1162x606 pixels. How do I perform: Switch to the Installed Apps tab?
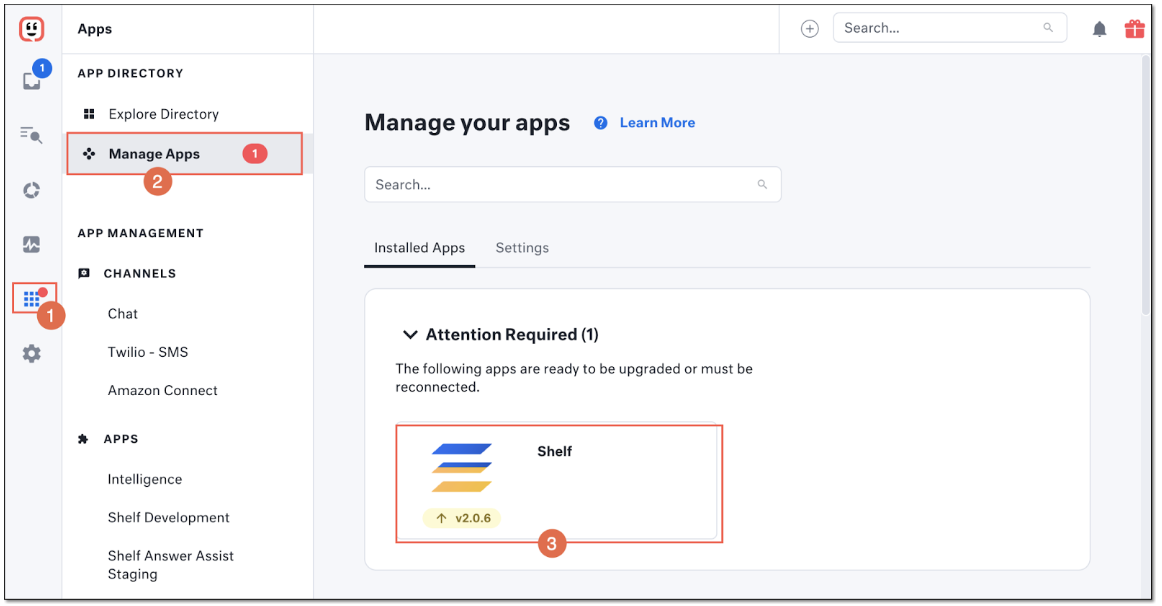[x=419, y=248]
